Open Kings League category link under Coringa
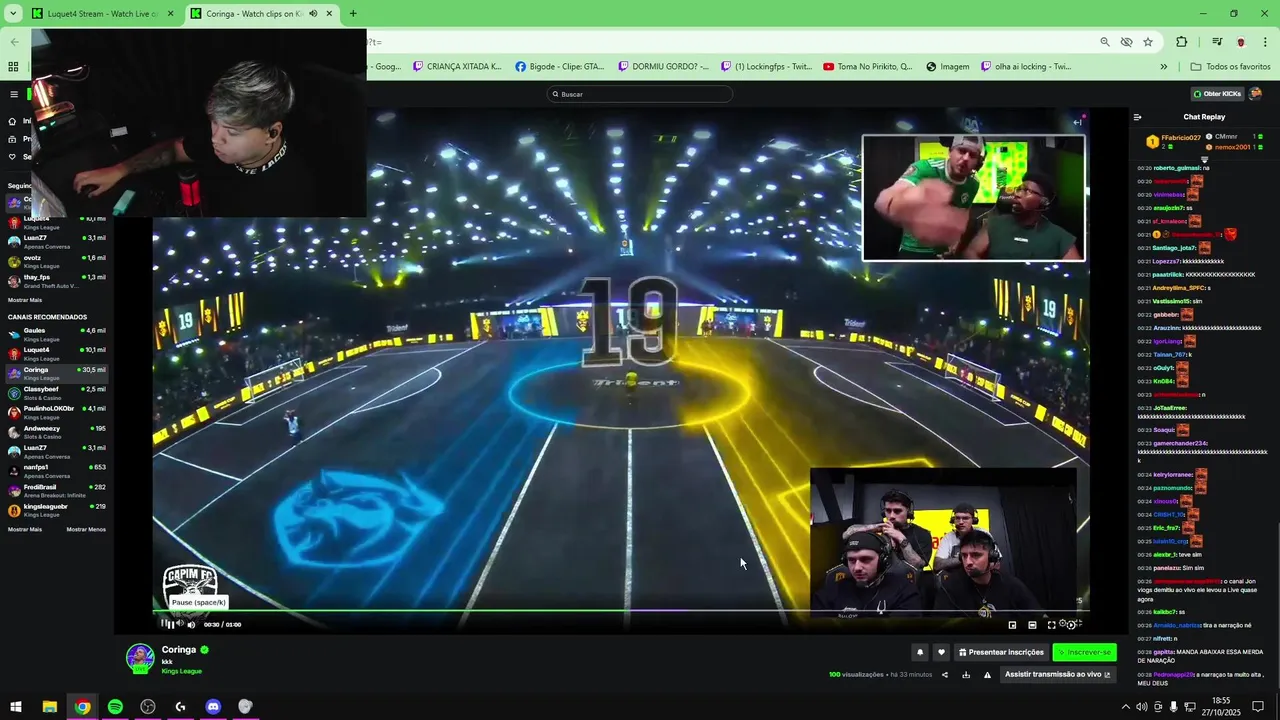1280x720 pixels. (x=182, y=671)
